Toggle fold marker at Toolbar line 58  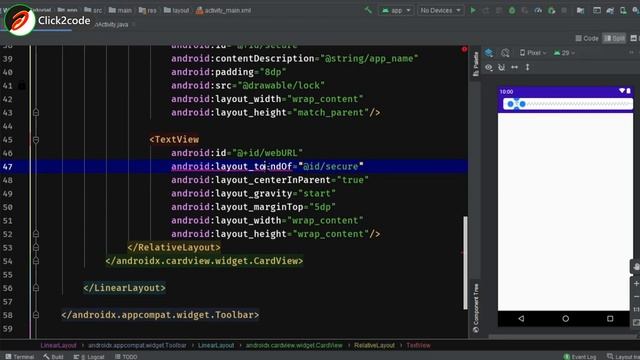(36, 315)
